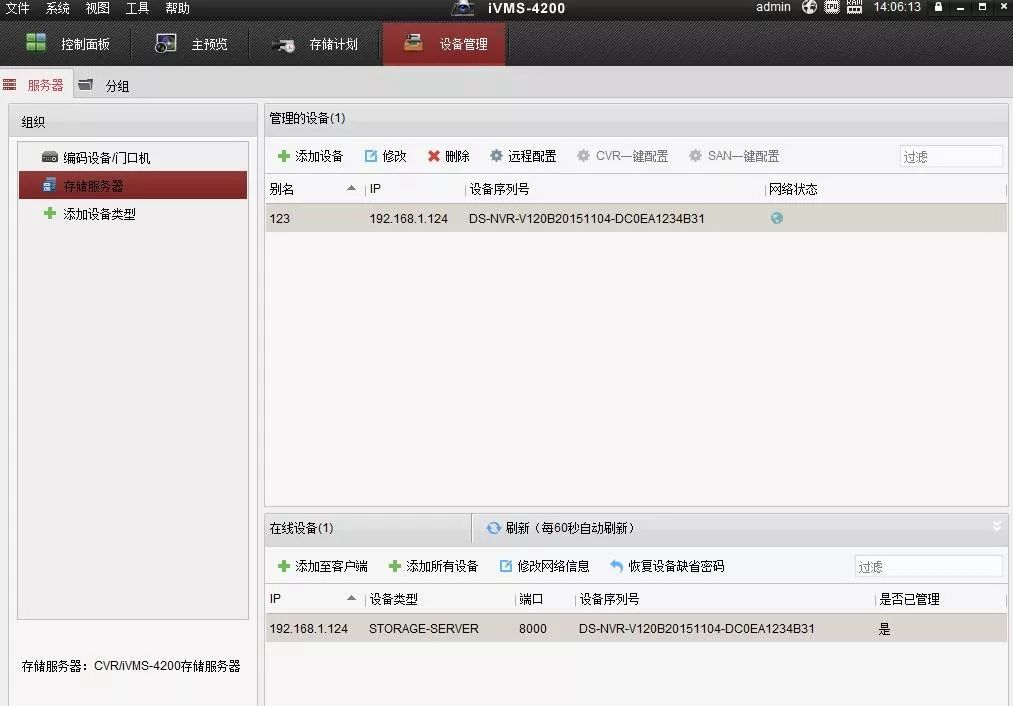Click the storage schedule icon

coord(283,45)
